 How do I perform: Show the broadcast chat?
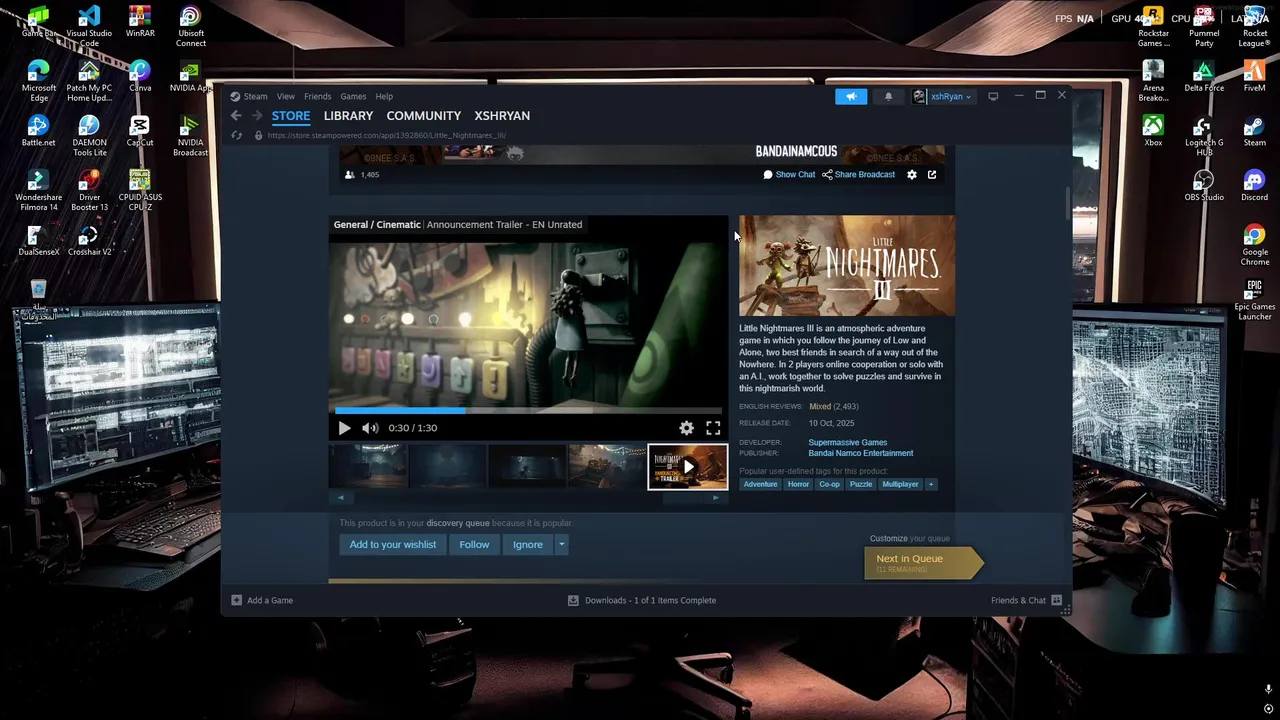point(789,174)
